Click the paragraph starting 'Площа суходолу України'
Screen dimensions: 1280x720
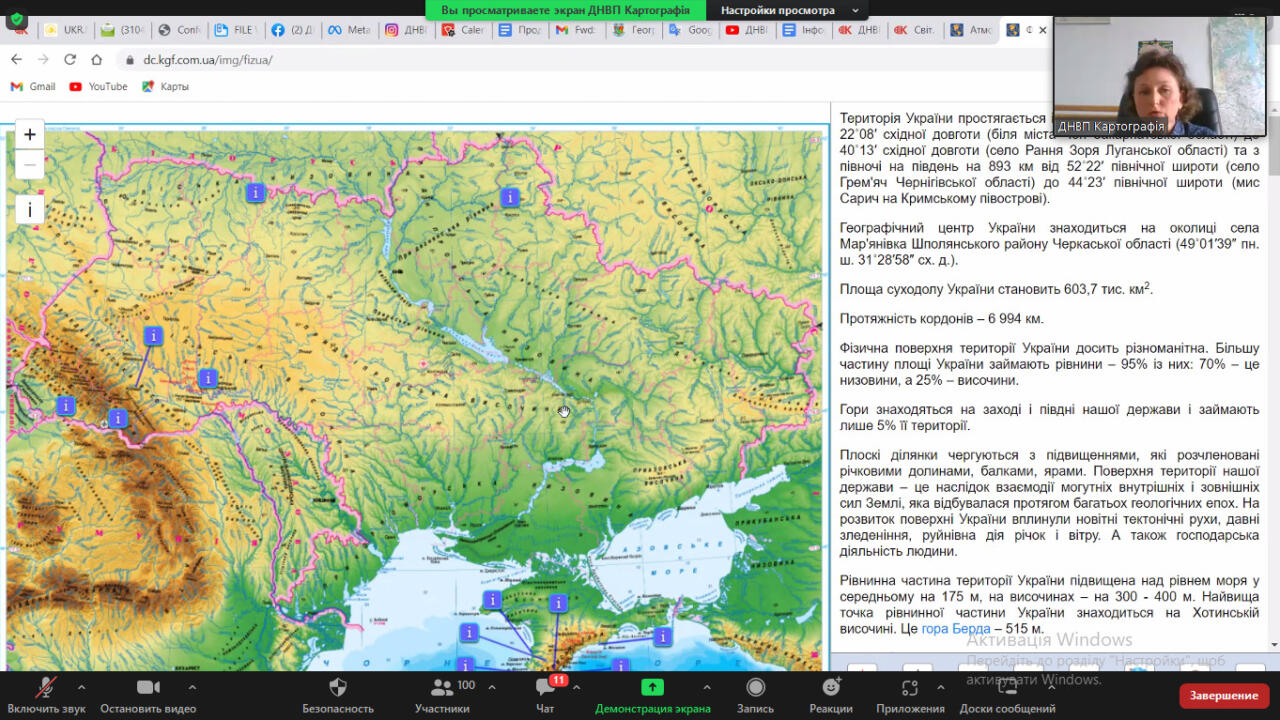[x=997, y=289]
